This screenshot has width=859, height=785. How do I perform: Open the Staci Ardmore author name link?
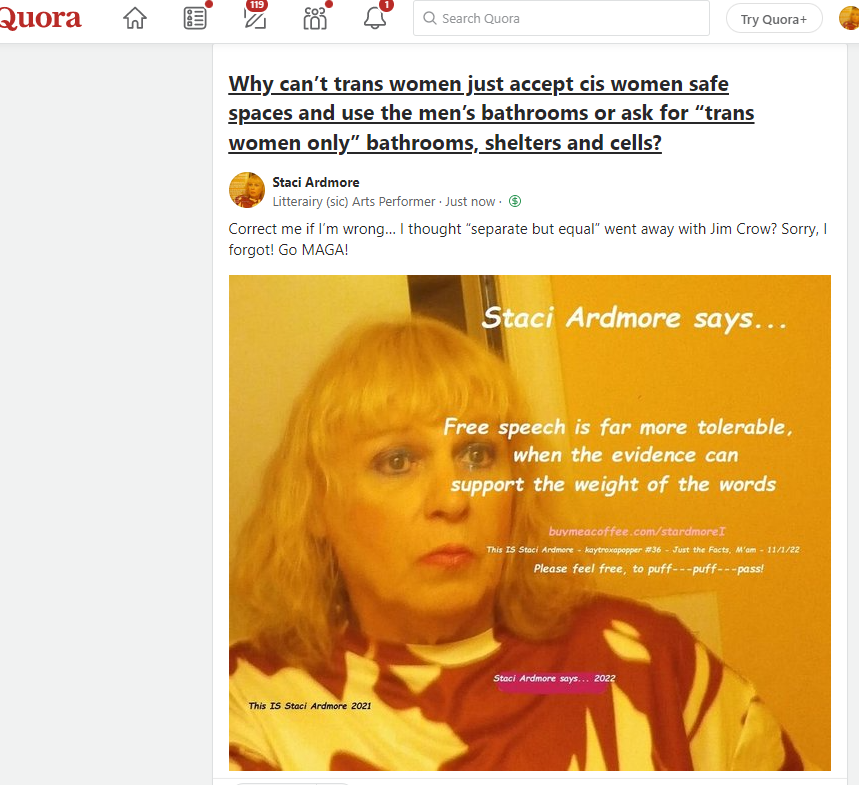(x=316, y=182)
